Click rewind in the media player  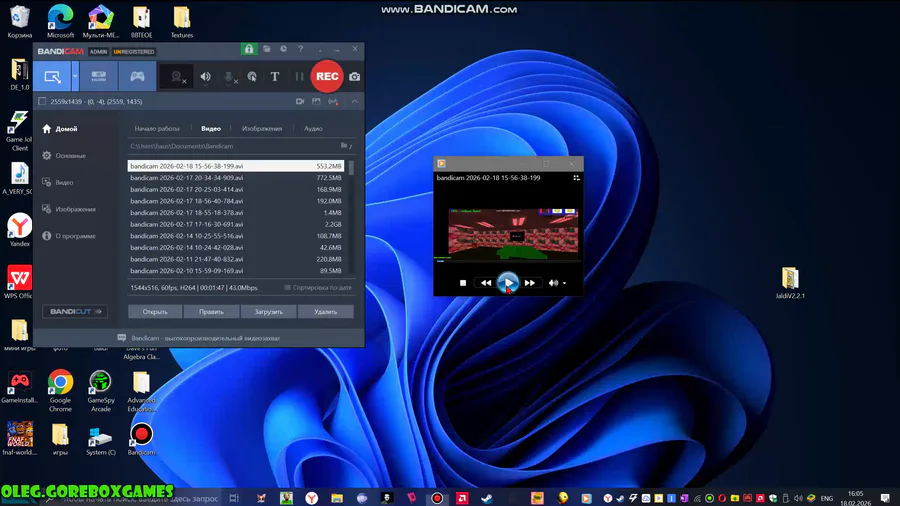click(486, 283)
